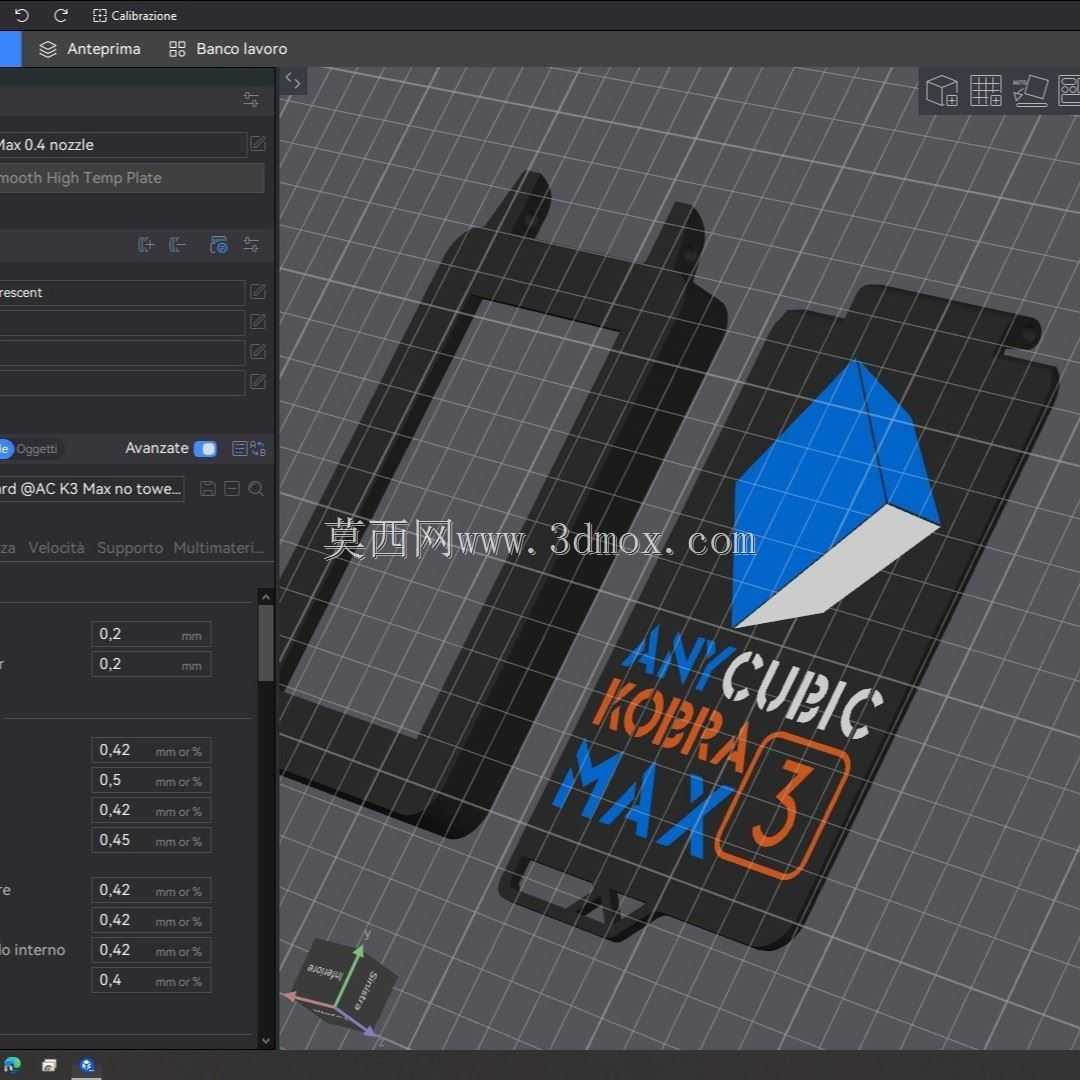Add a model with the cube icon
The height and width of the screenshot is (1080, 1080).
[942, 91]
